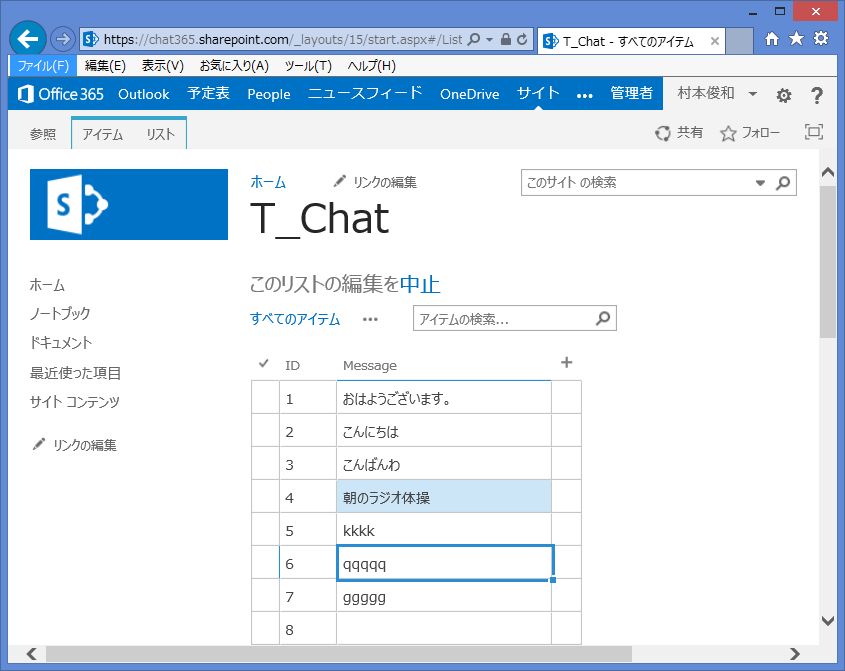Click the item search magnifier icon
This screenshot has height=671, width=845.
pos(603,319)
